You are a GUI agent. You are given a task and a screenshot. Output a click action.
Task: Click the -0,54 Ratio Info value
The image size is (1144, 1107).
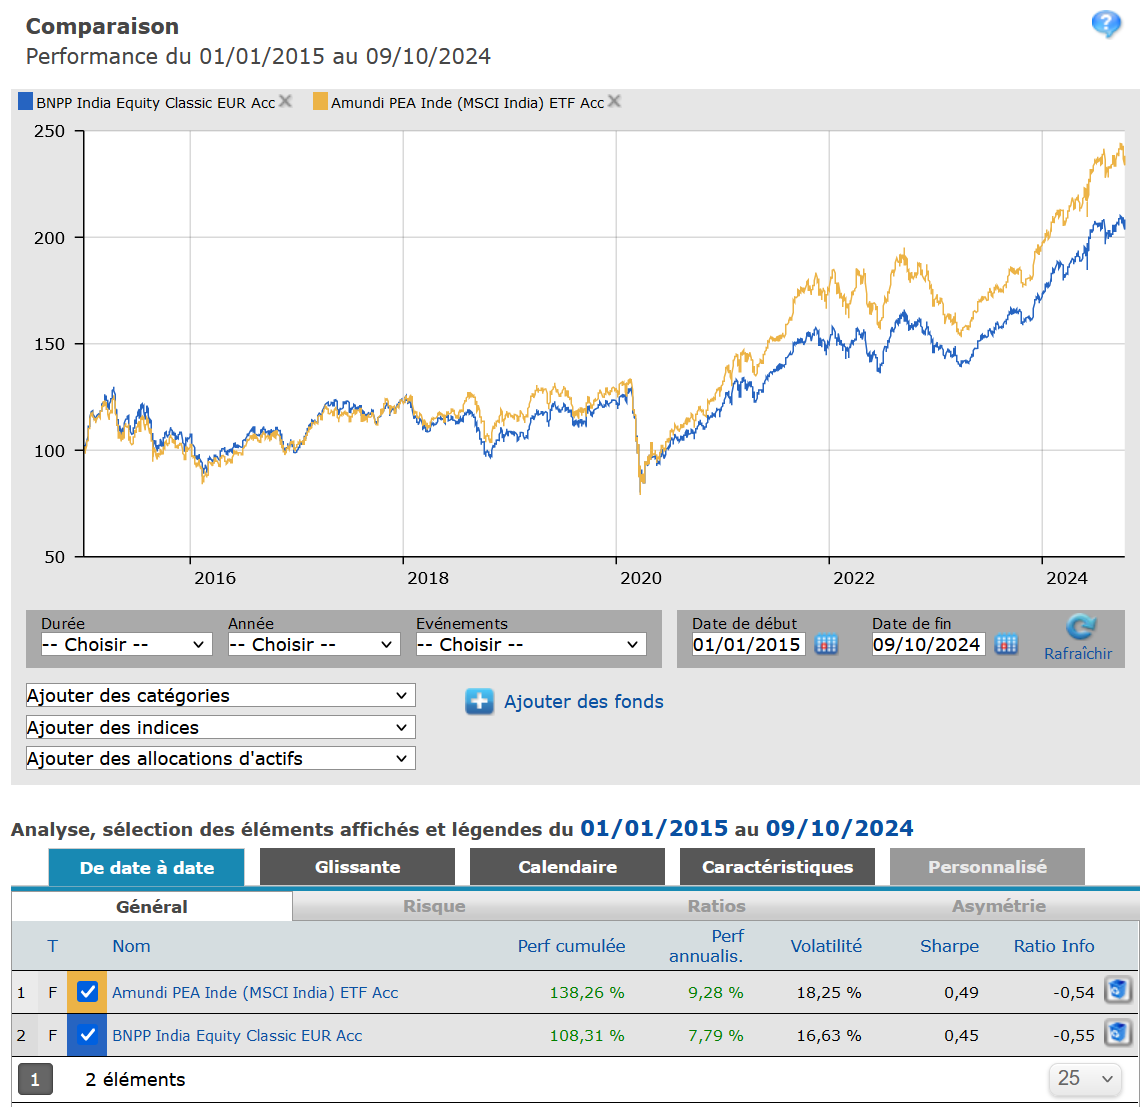pos(1074,992)
